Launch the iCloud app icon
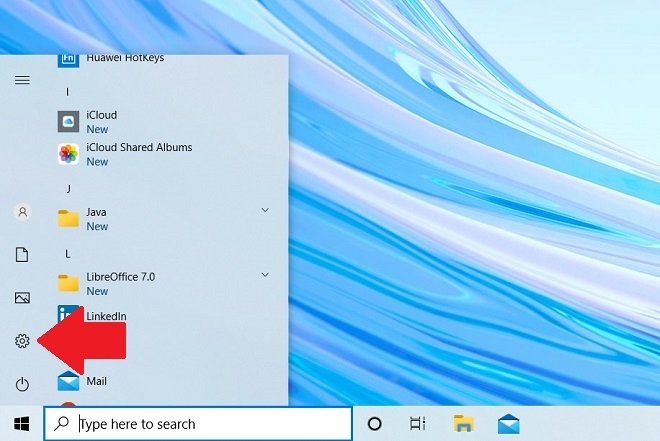660x441 pixels. tap(68, 122)
